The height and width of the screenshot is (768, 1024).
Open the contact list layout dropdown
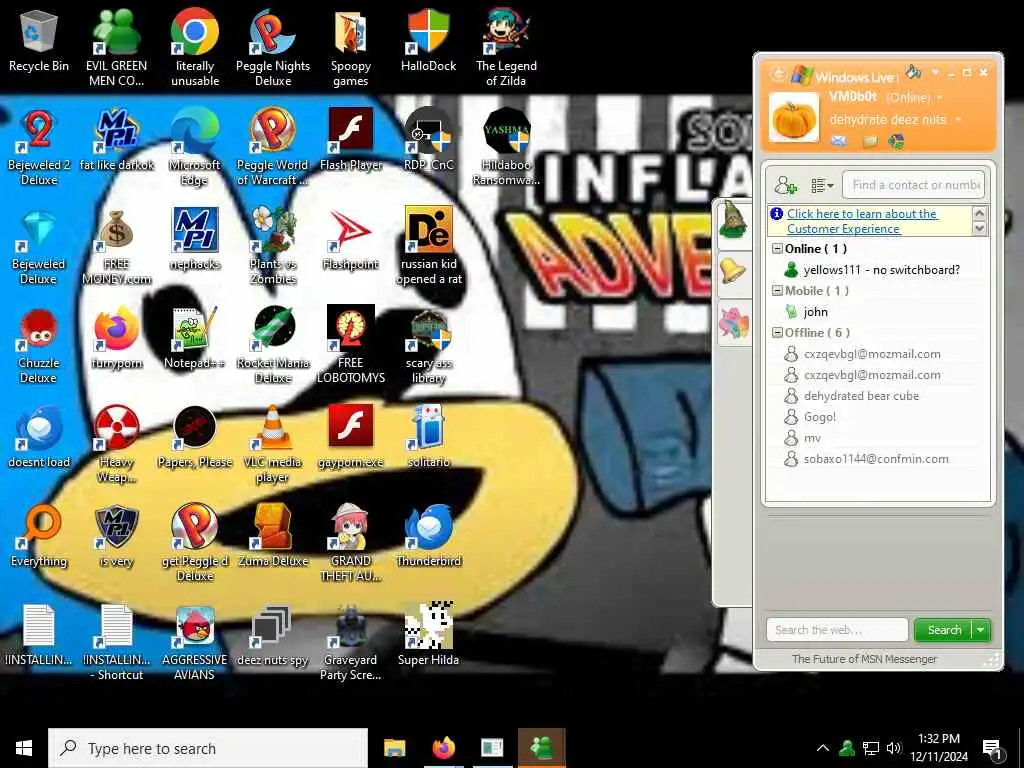point(822,185)
